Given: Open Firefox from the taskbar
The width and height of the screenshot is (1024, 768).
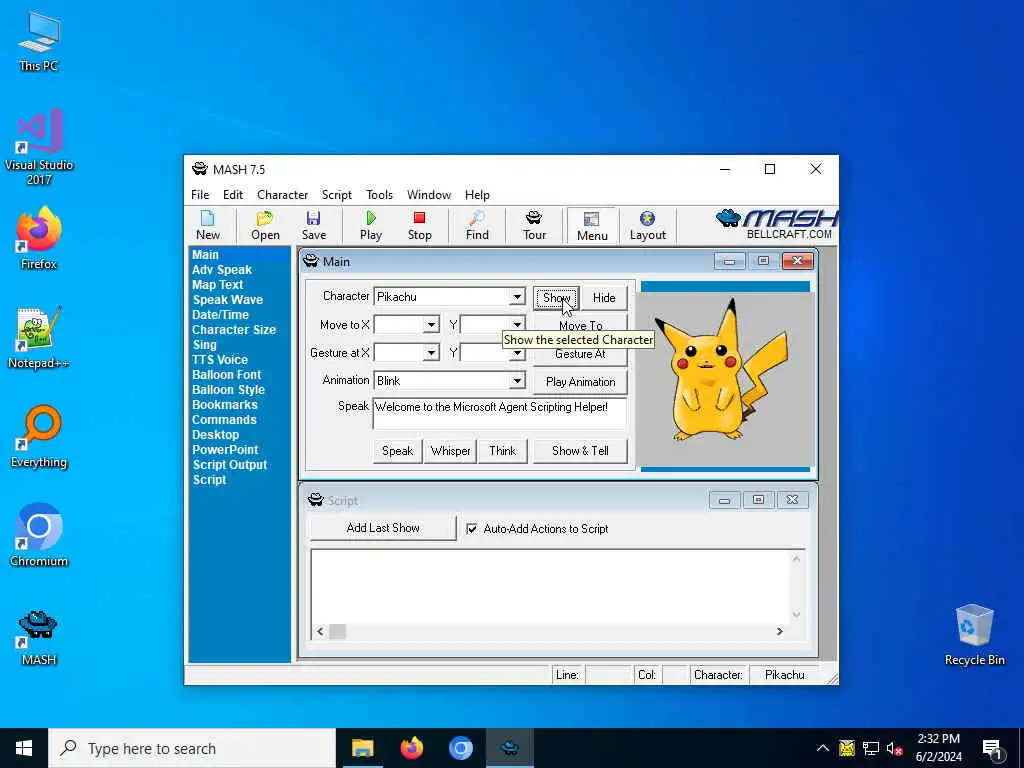Looking at the screenshot, I should click(411, 748).
